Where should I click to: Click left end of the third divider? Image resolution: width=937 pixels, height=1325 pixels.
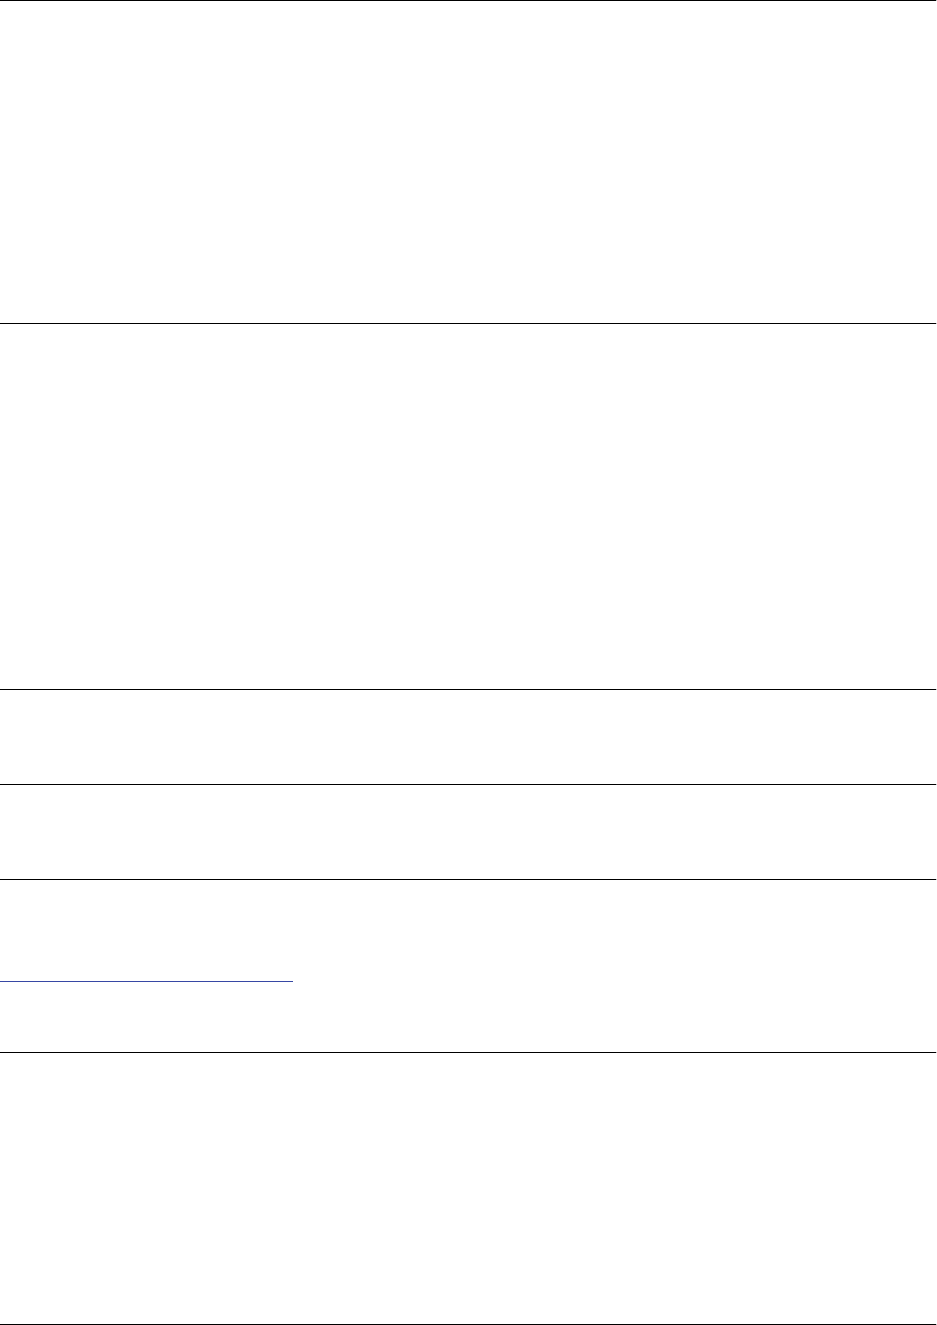click(4, 689)
